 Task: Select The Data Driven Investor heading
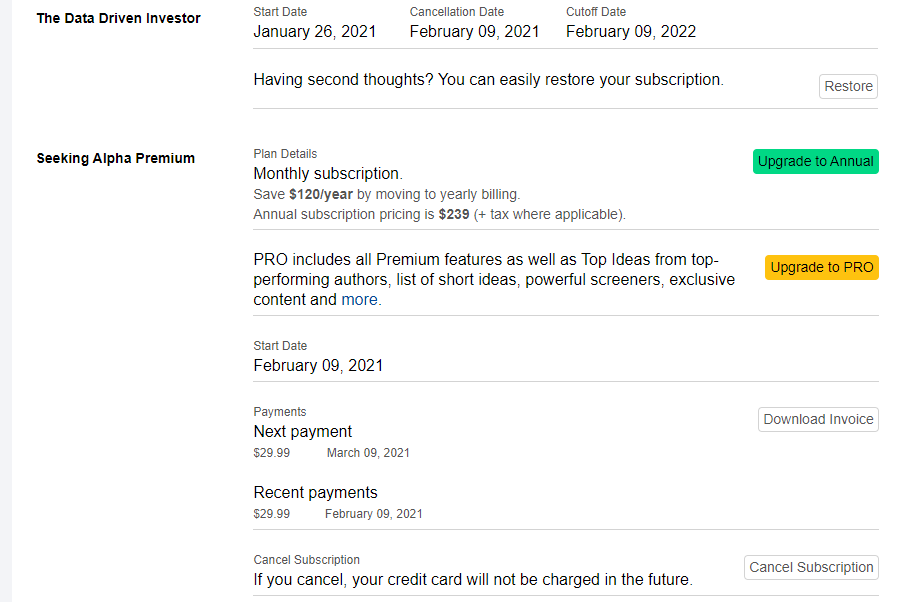click(118, 18)
